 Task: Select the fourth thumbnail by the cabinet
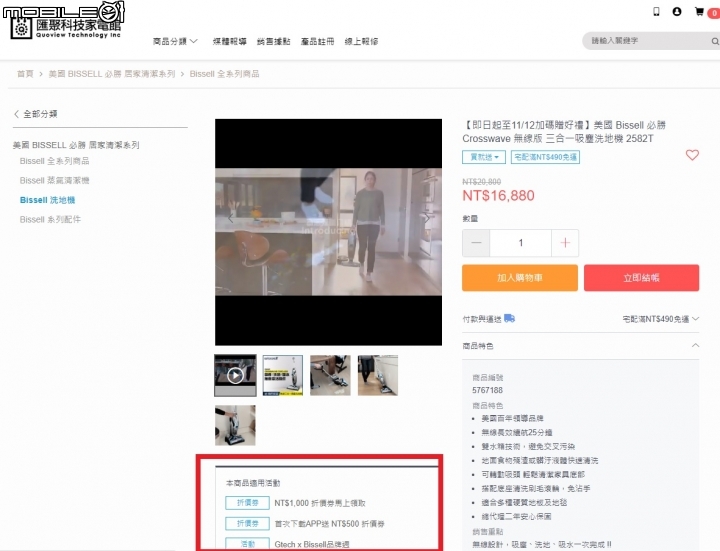[378, 375]
